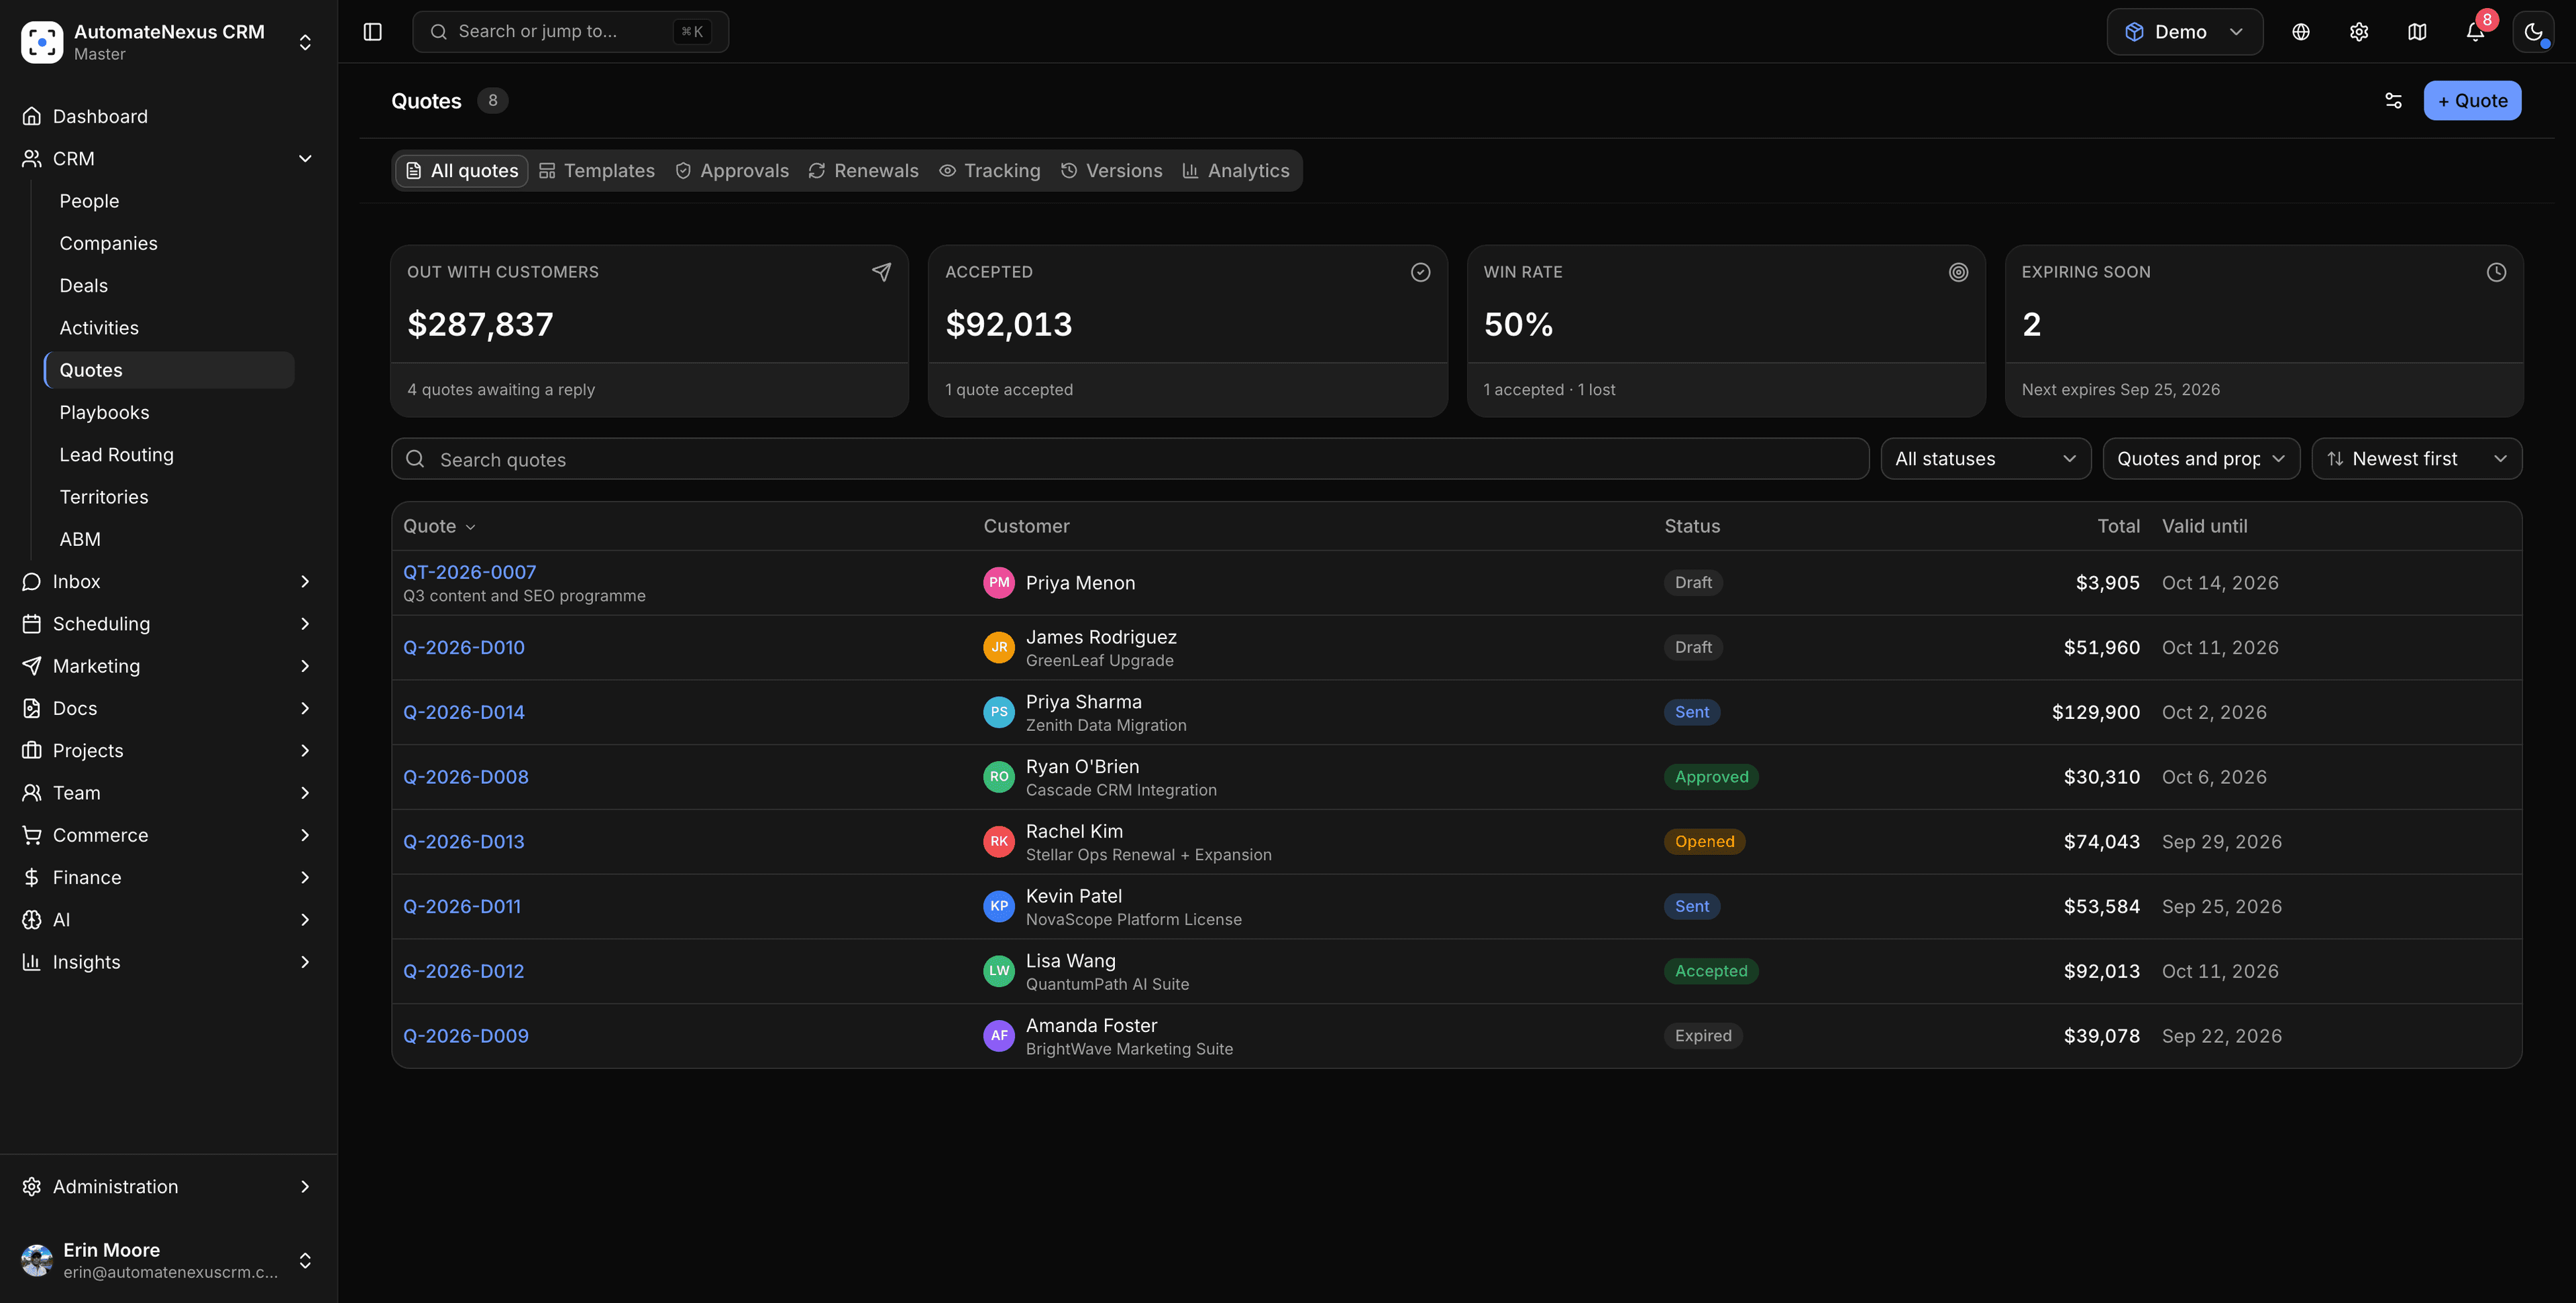Open Deals in the CRM menu

pos(169,286)
